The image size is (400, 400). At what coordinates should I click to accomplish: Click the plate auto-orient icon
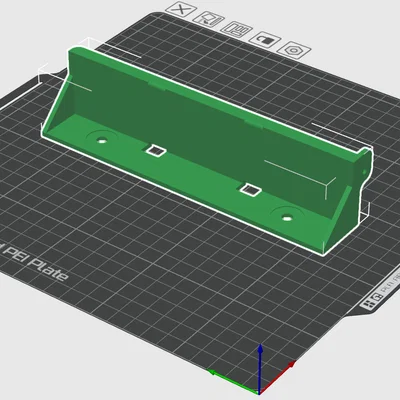point(209,19)
